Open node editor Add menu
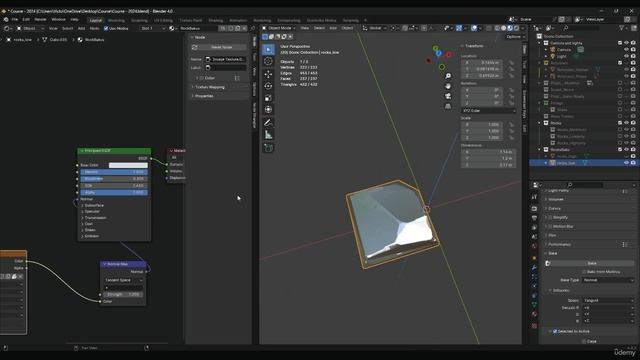 tap(82, 29)
